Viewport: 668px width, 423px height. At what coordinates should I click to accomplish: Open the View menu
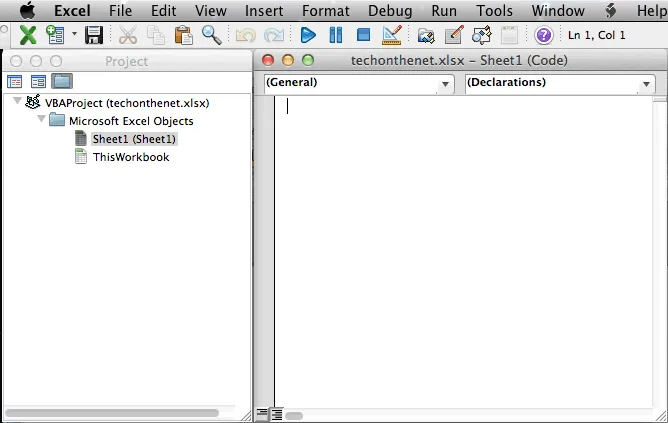point(211,11)
